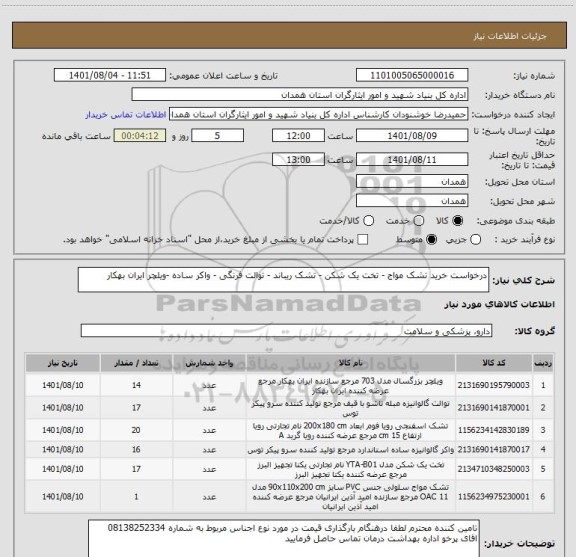Click the days remaining field showing 5
The height and width of the screenshot is (557, 576).
(217, 136)
